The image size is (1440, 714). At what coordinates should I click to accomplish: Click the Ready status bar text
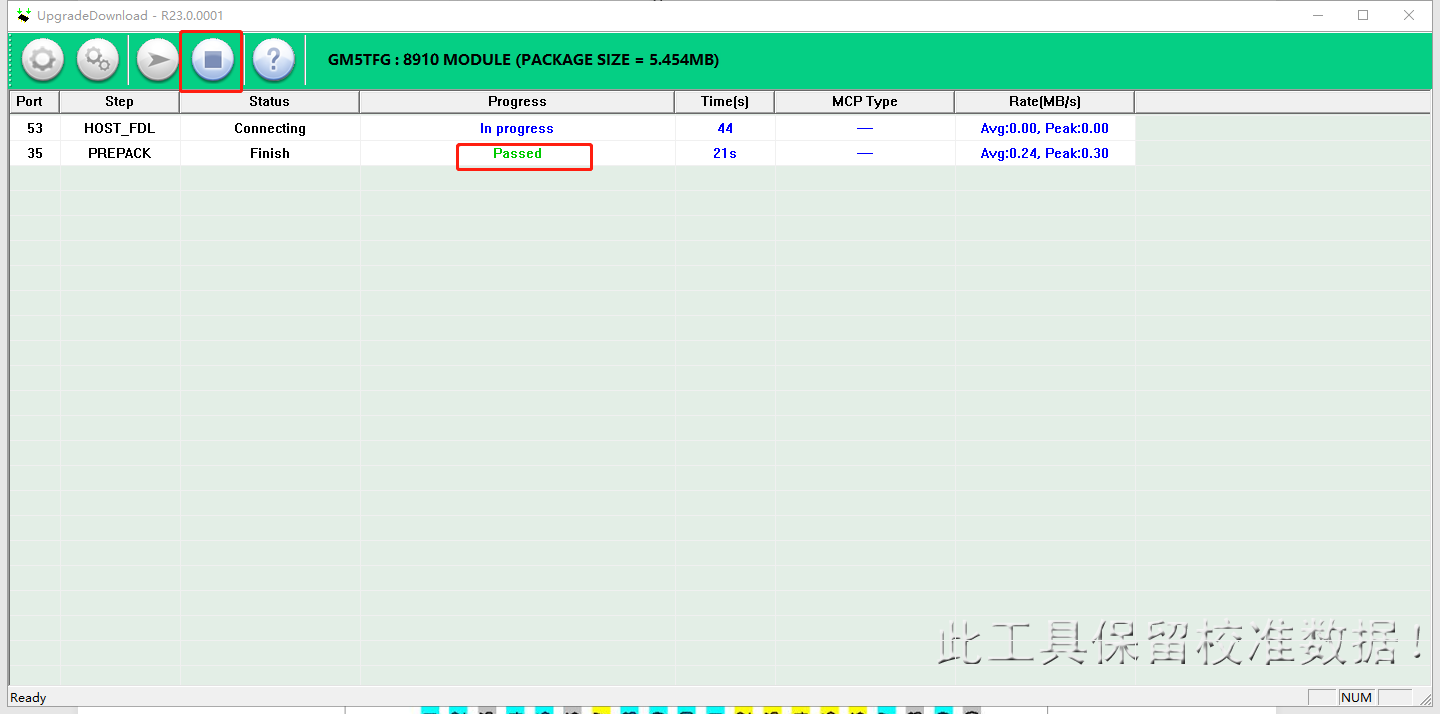pyautogui.click(x=28, y=698)
